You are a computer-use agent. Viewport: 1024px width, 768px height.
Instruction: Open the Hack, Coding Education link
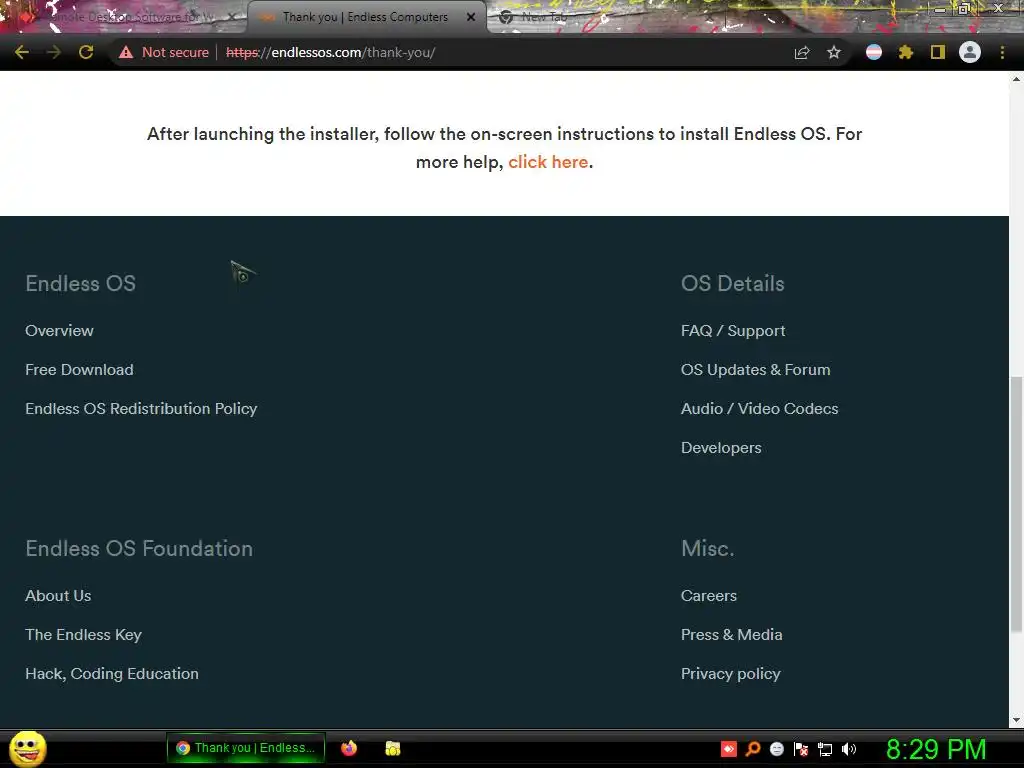(112, 674)
